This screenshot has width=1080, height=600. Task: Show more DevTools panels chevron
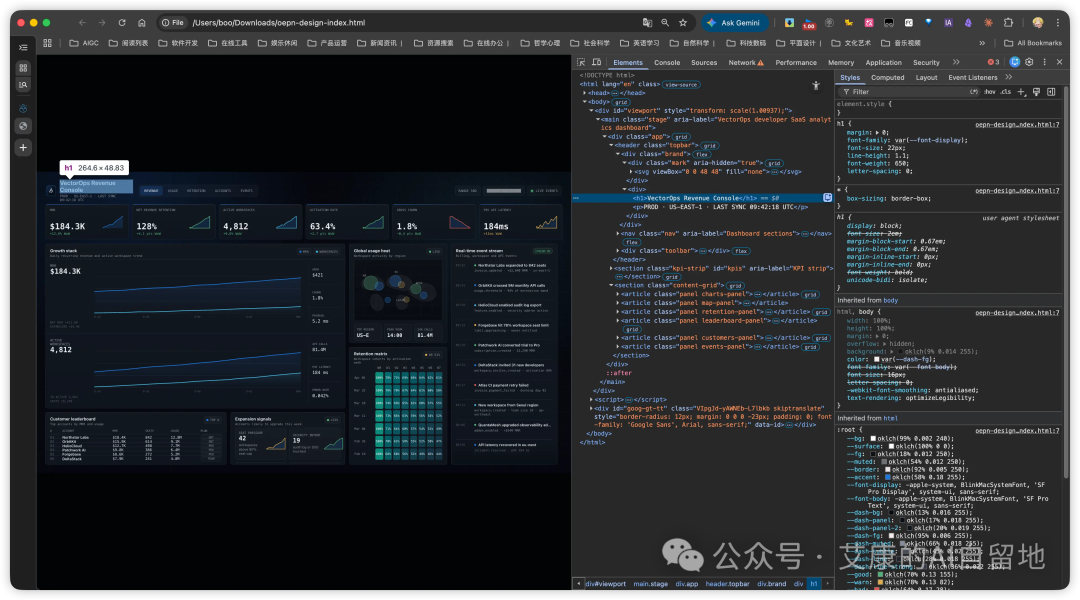coord(956,62)
